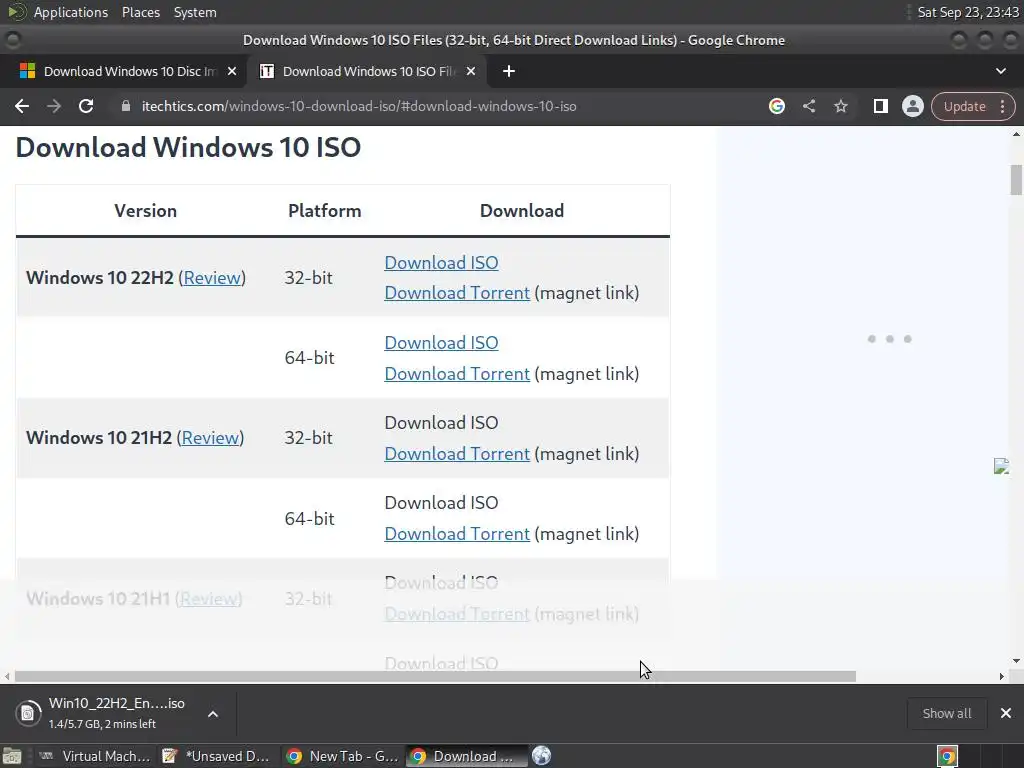Click scroll left arrow of horizontal scrollbar
The image size is (1024, 768).
point(7,677)
